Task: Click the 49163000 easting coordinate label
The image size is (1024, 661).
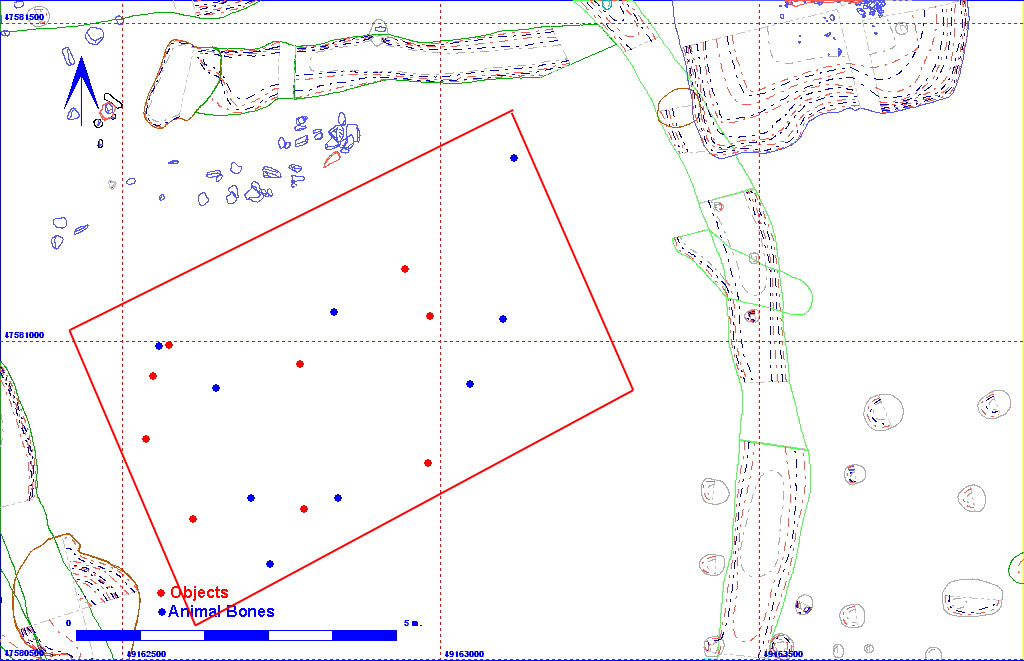Action: 464,654
